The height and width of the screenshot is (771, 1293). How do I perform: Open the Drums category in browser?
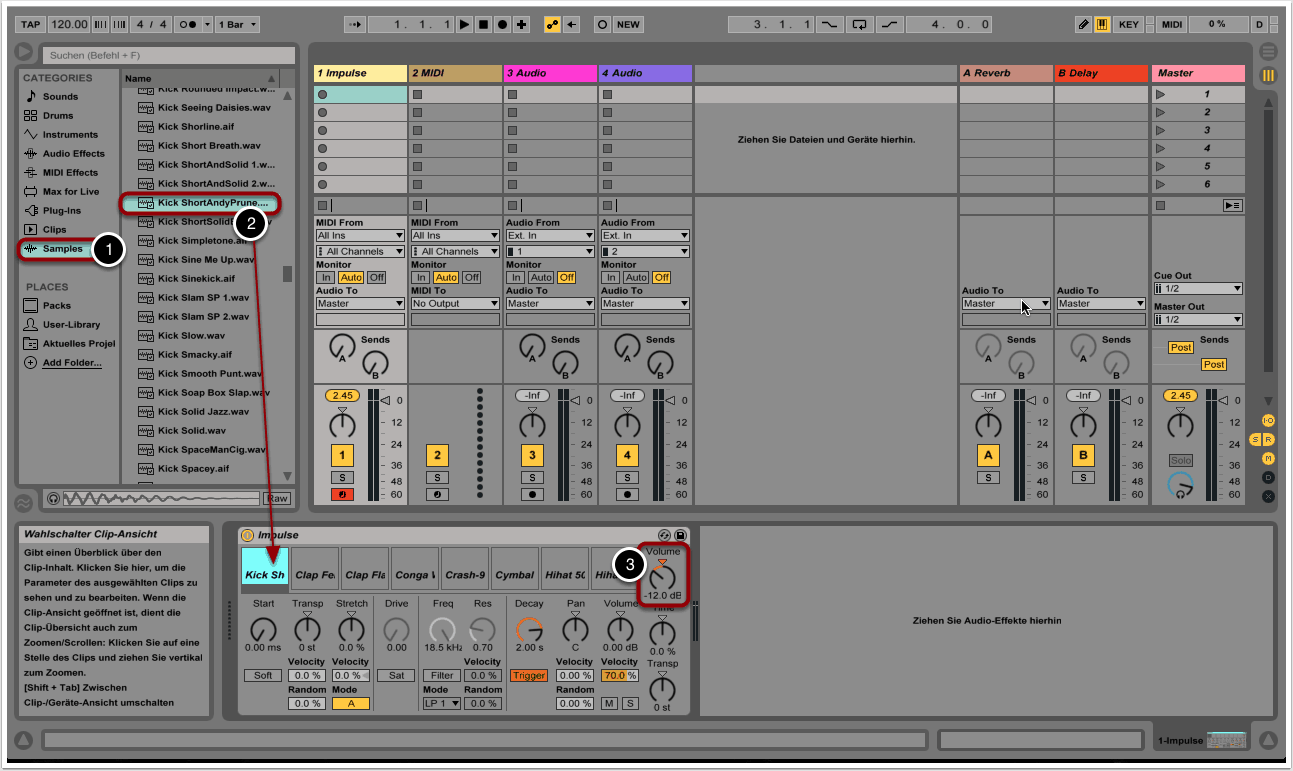tap(58, 116)
